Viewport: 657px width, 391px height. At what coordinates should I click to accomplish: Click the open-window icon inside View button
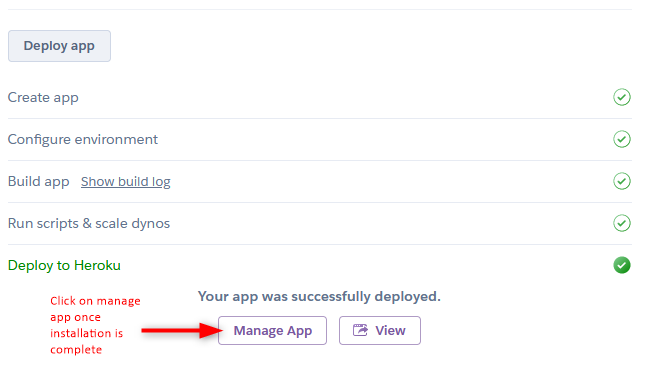pyautogui.click(x=360, y=330)
